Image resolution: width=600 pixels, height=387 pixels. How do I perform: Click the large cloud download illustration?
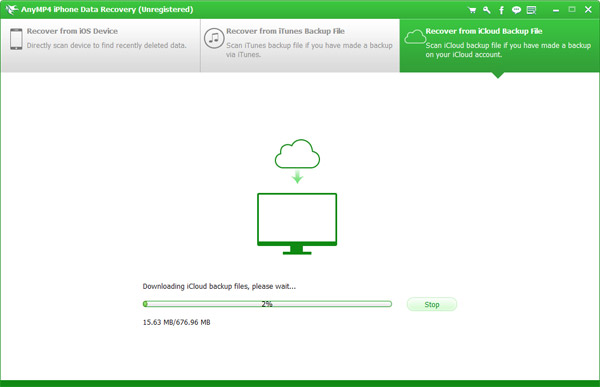(297, 154)
